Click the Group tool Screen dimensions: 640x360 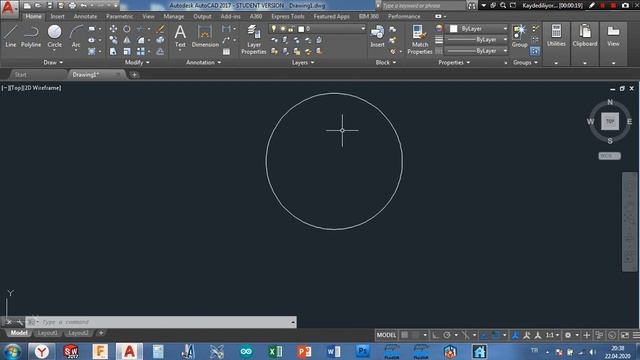520,36
